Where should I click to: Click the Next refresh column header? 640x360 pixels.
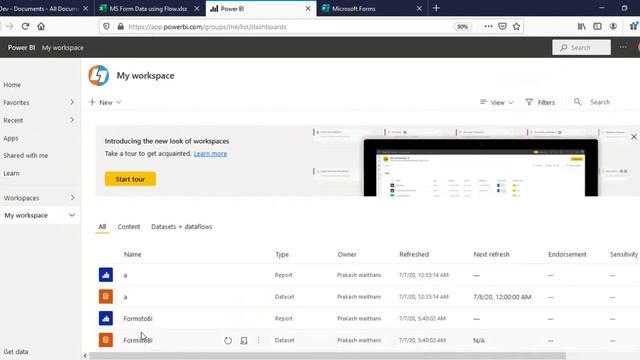(491, 254)
